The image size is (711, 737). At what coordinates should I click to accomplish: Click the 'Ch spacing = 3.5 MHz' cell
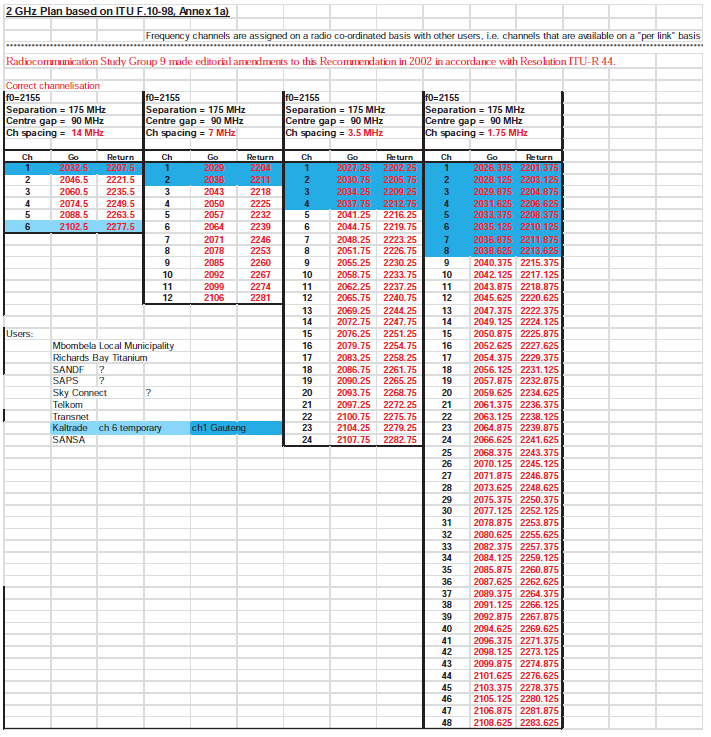tap(334, 133)
